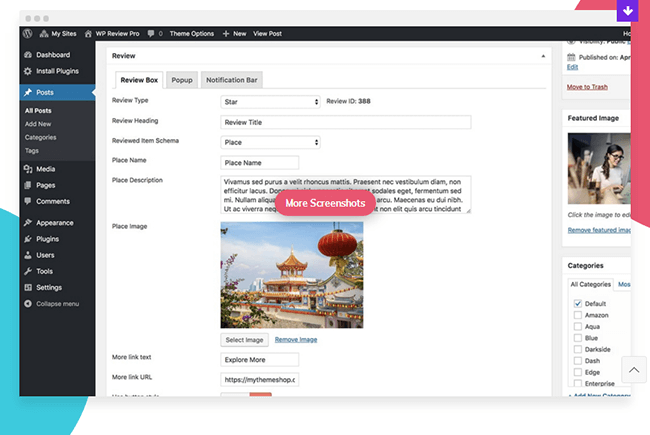Click the Settings sidebar icon
Viewport: 650px width, 435px height.
[x=27, y=287]
